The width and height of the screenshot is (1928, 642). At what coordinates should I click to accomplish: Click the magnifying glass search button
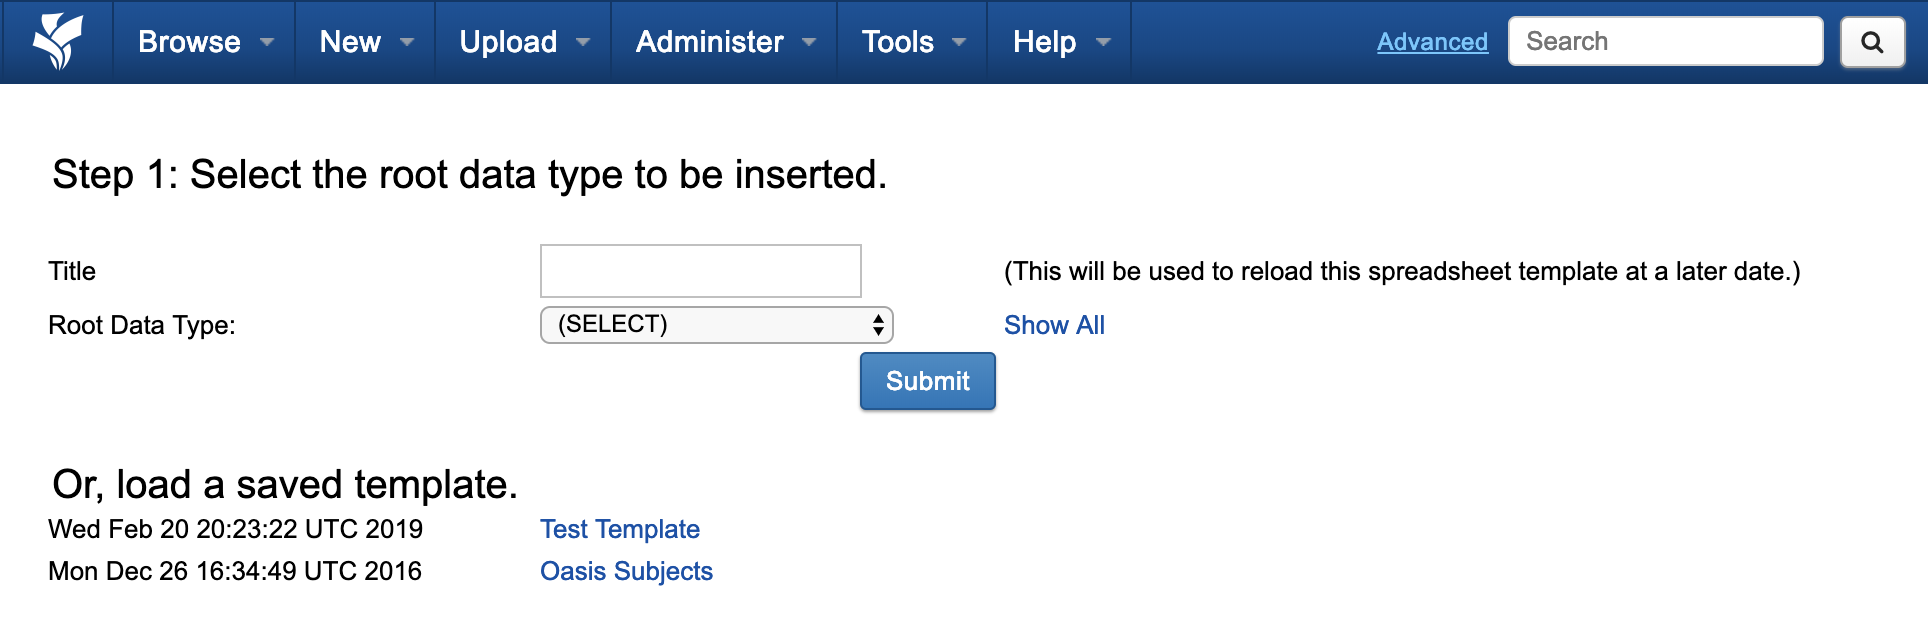[x=1872, y=42]
